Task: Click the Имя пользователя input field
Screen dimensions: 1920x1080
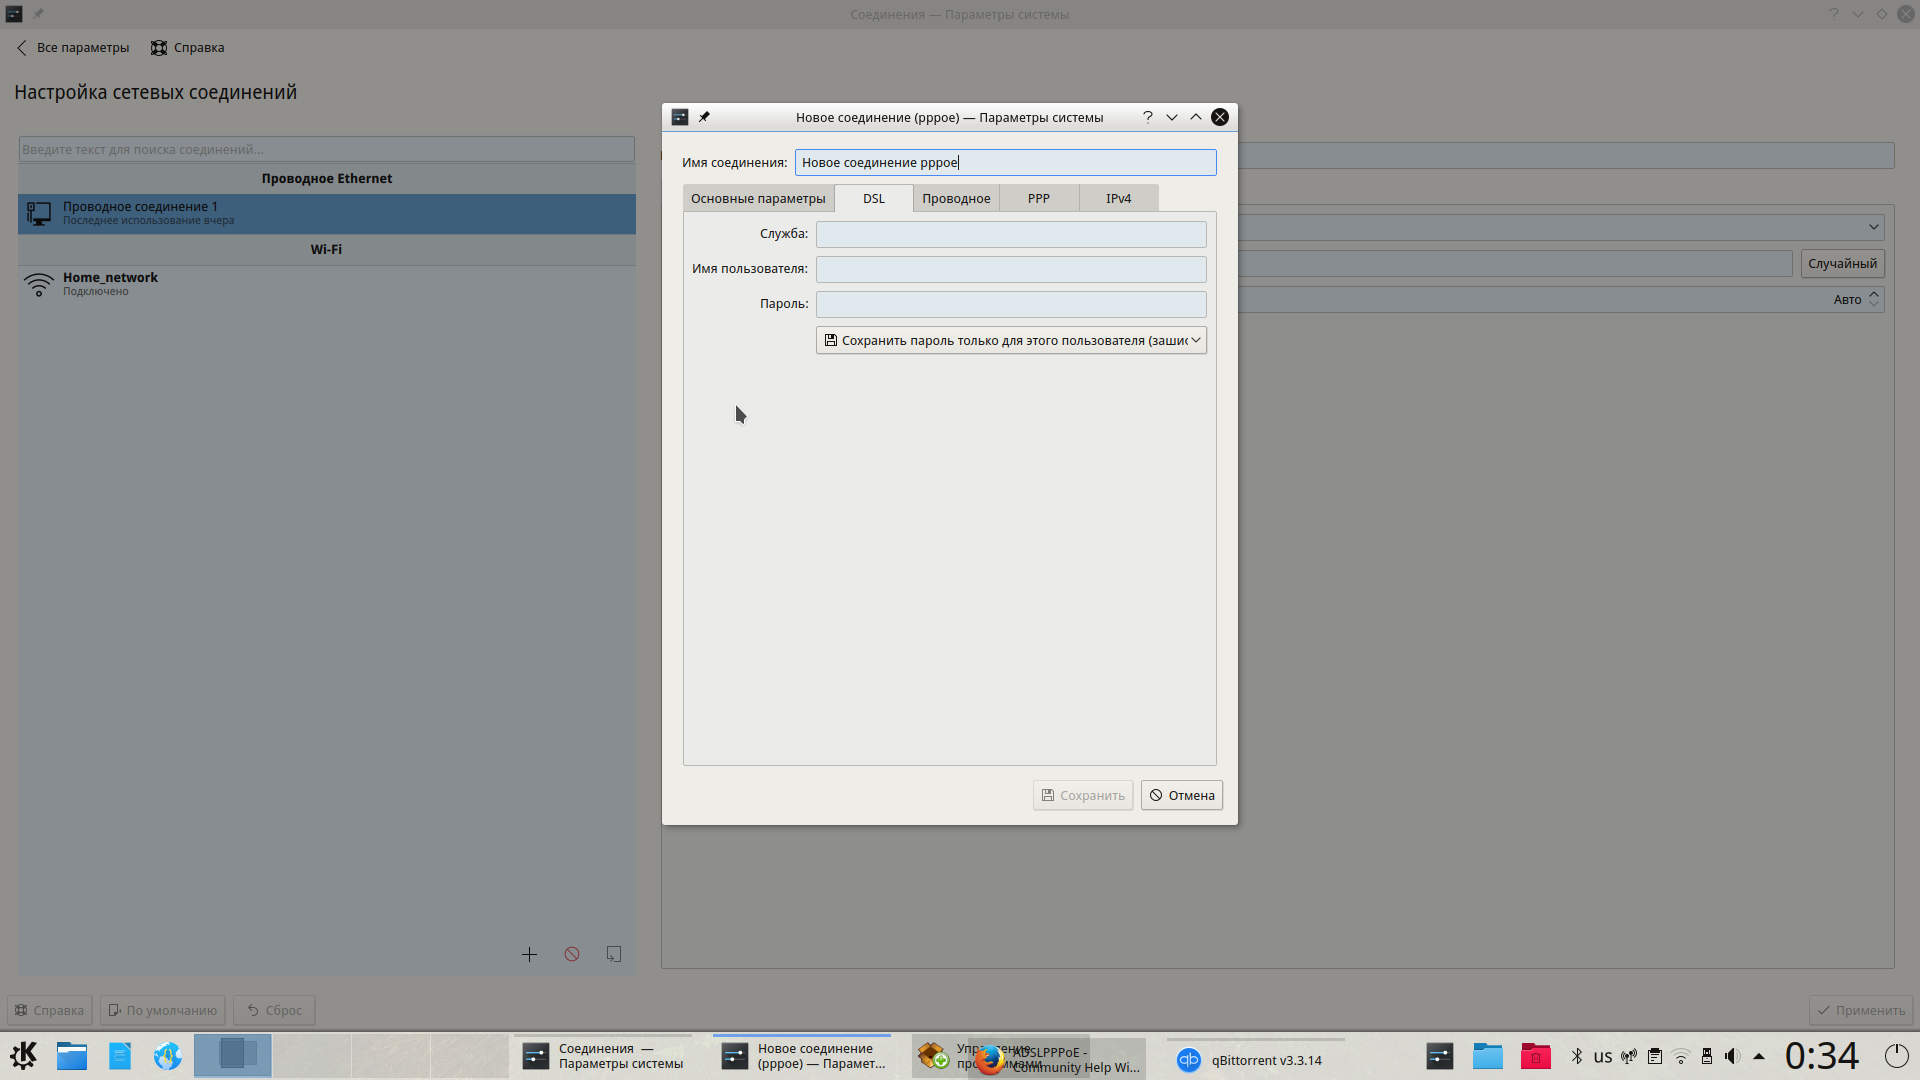Action: click(x=1011, y=269)
